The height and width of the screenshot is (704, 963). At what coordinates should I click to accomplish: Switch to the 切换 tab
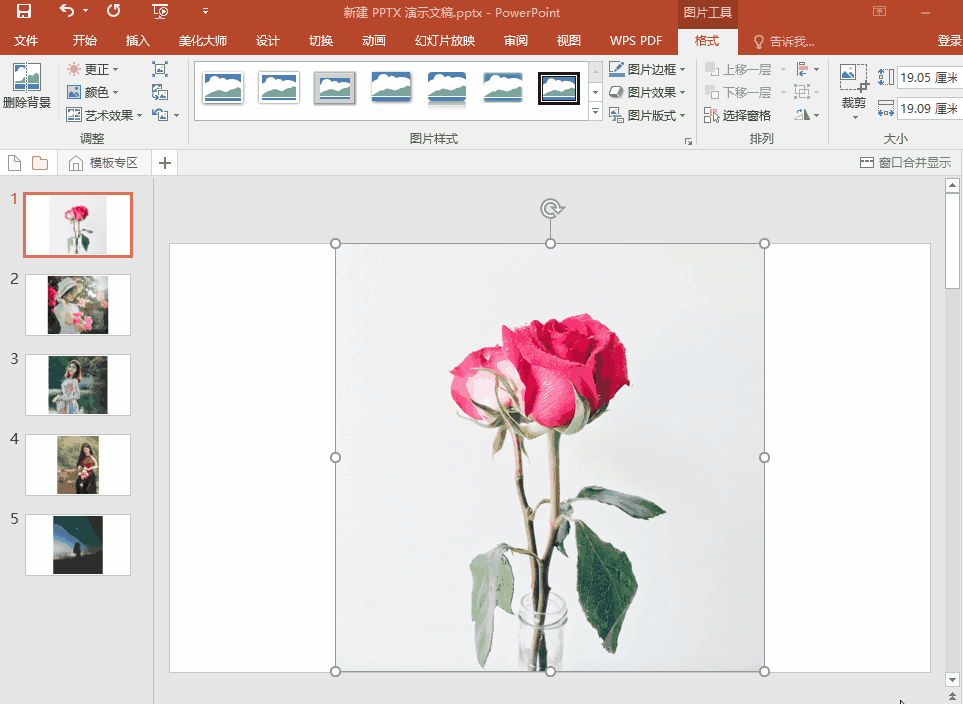tap(321, 41)
